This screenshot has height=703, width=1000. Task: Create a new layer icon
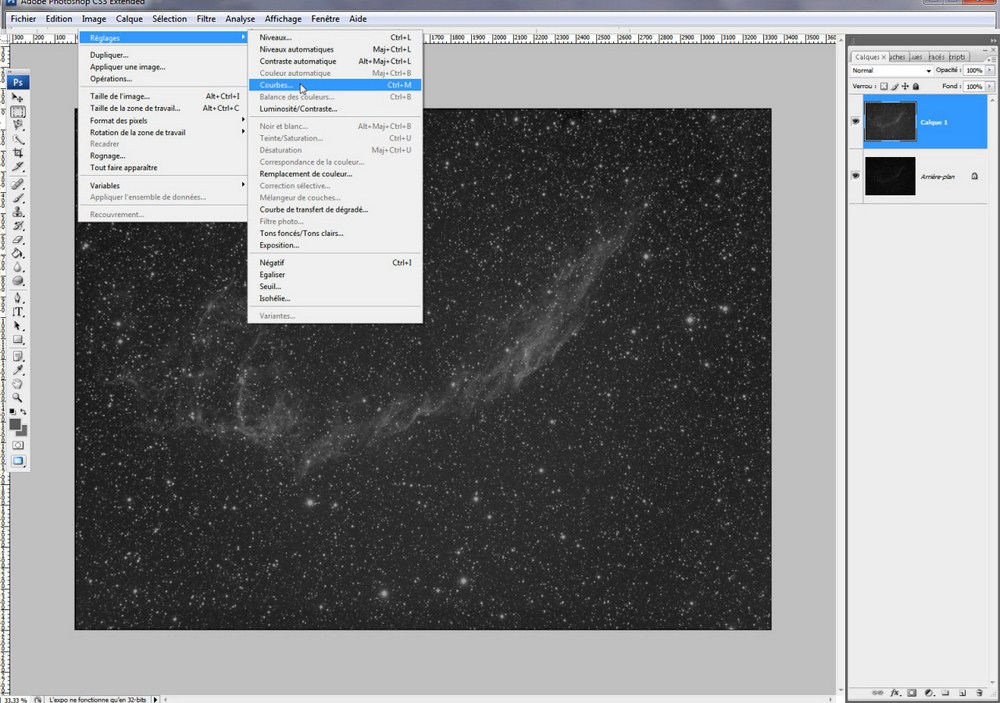coord(963,693)
